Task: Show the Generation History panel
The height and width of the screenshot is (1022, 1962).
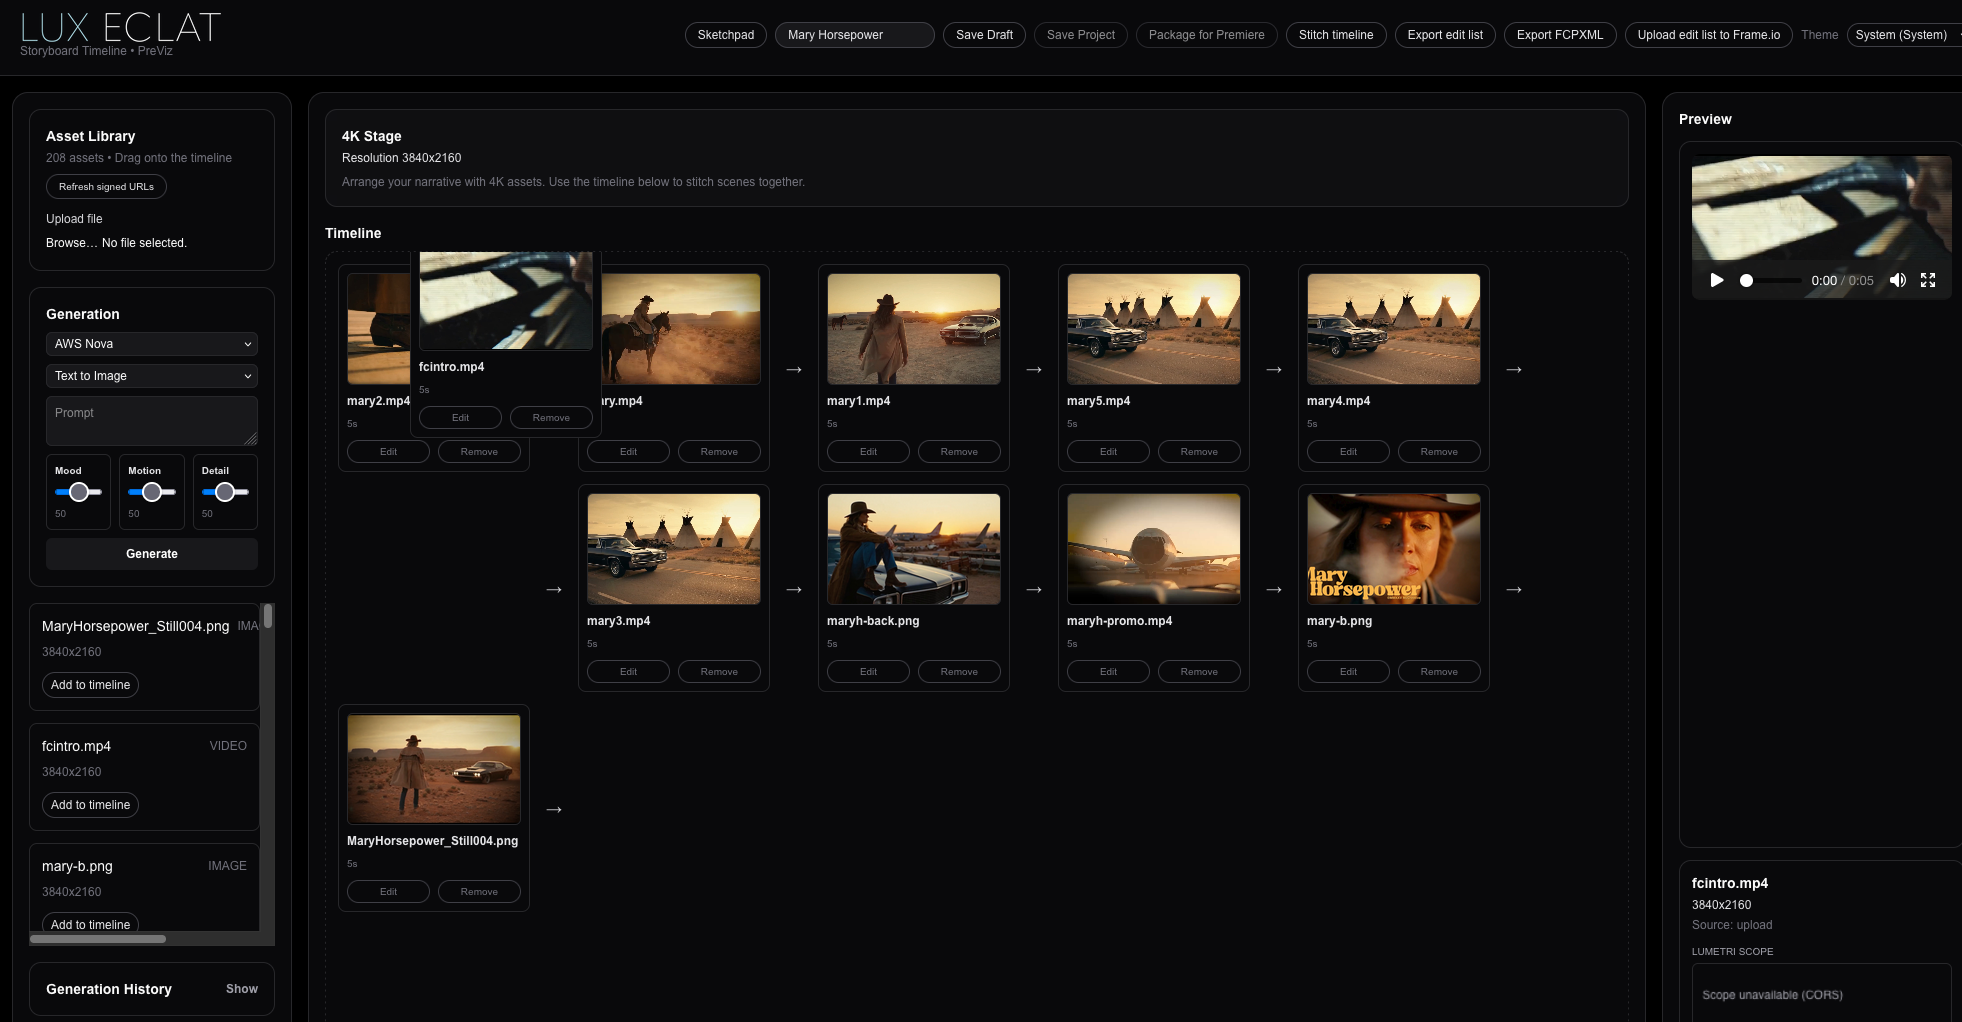Action: [x=241, y=989]
